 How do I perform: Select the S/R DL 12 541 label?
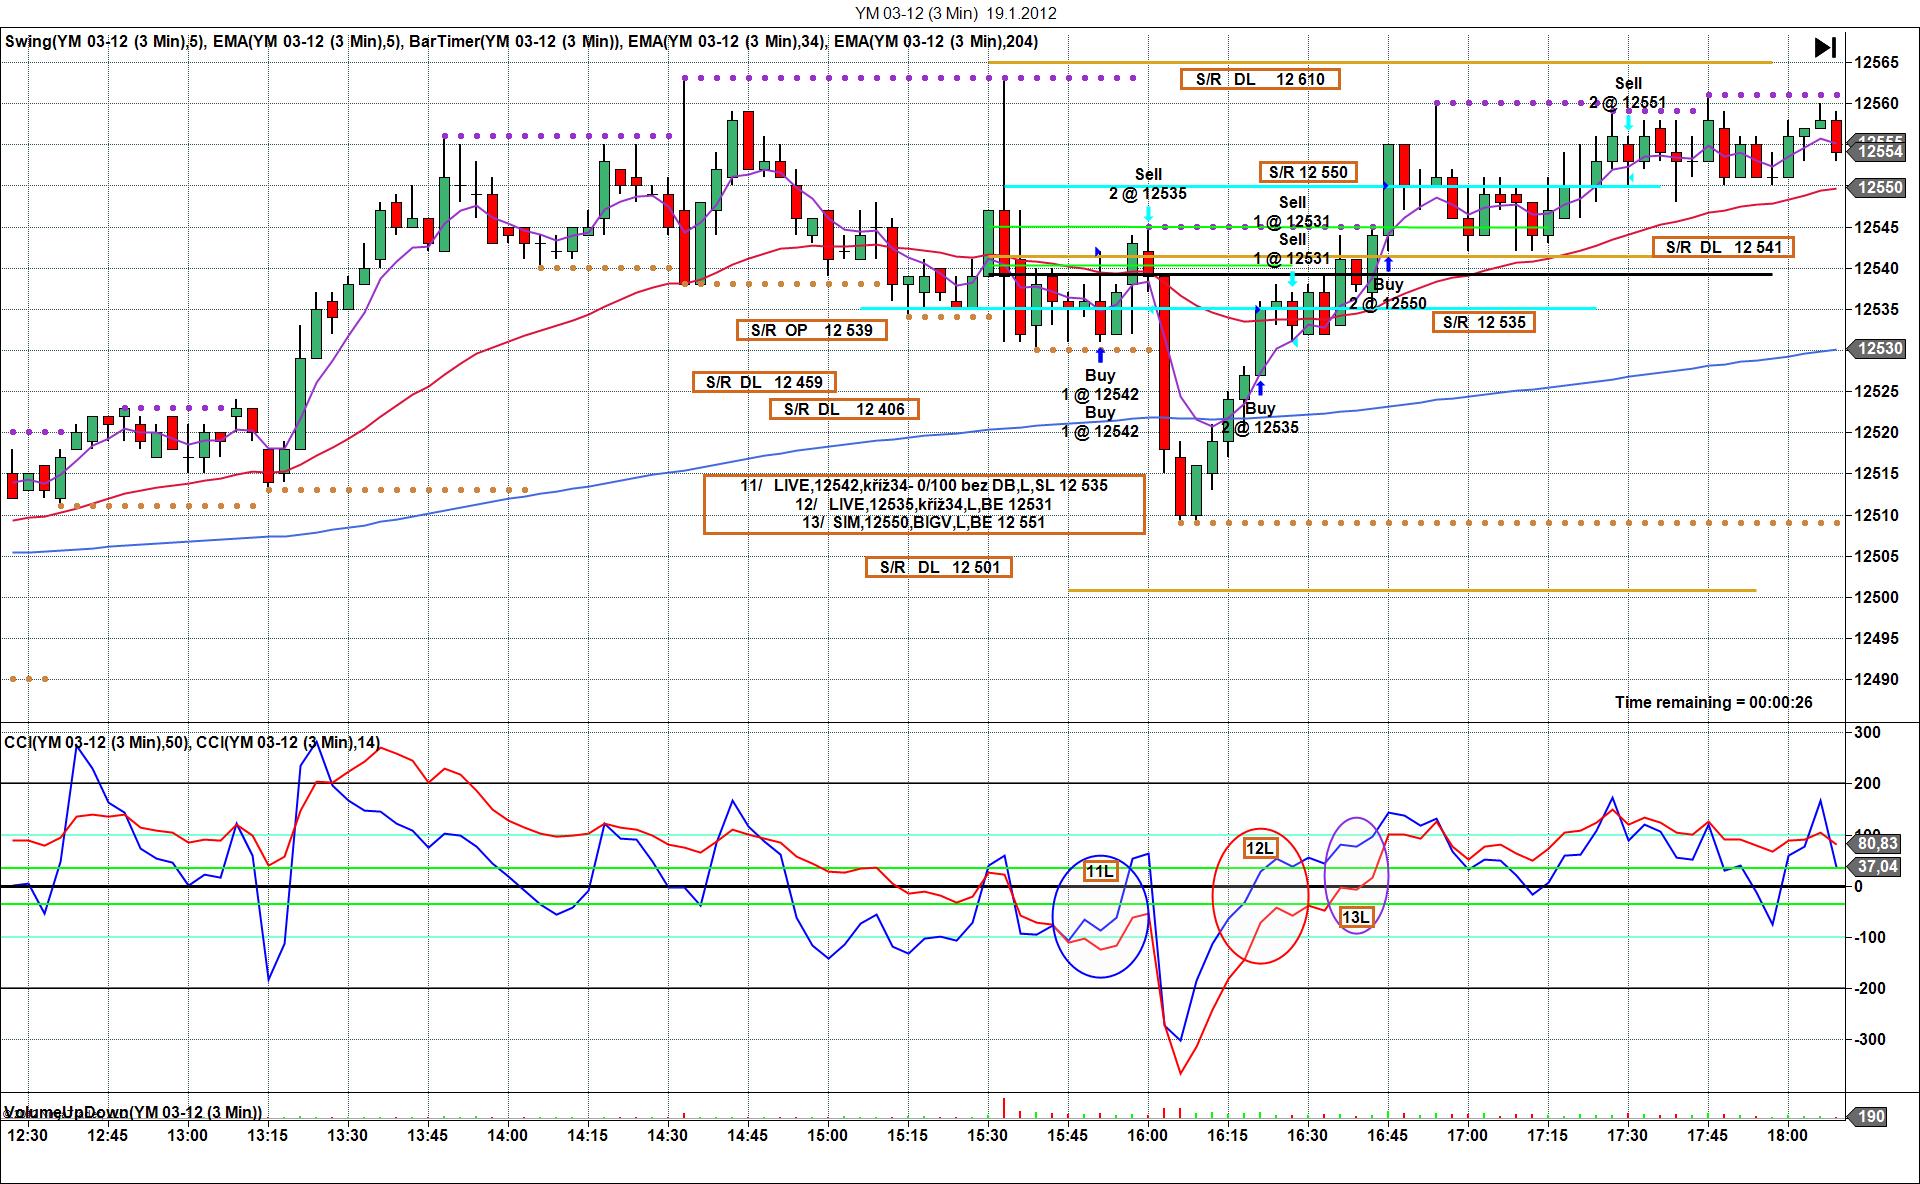click(x=1723, y=247)
